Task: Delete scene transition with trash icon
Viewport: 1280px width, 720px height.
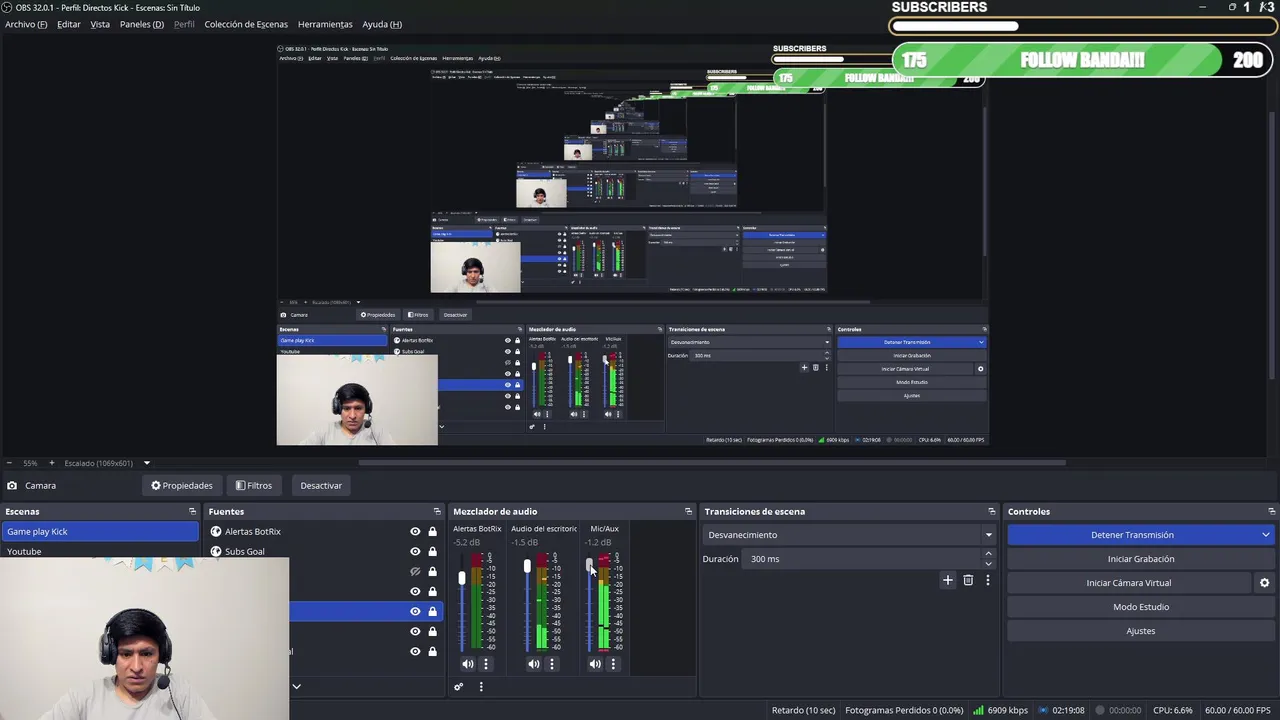Action: 968,580
